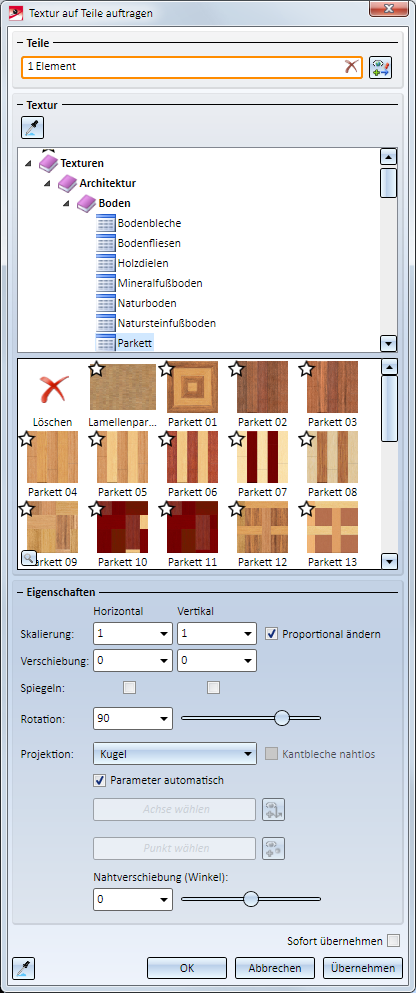Viewport: 416px width, 993px height.
Task: Click the part selection icon beside element field
Action: [381, 67]
